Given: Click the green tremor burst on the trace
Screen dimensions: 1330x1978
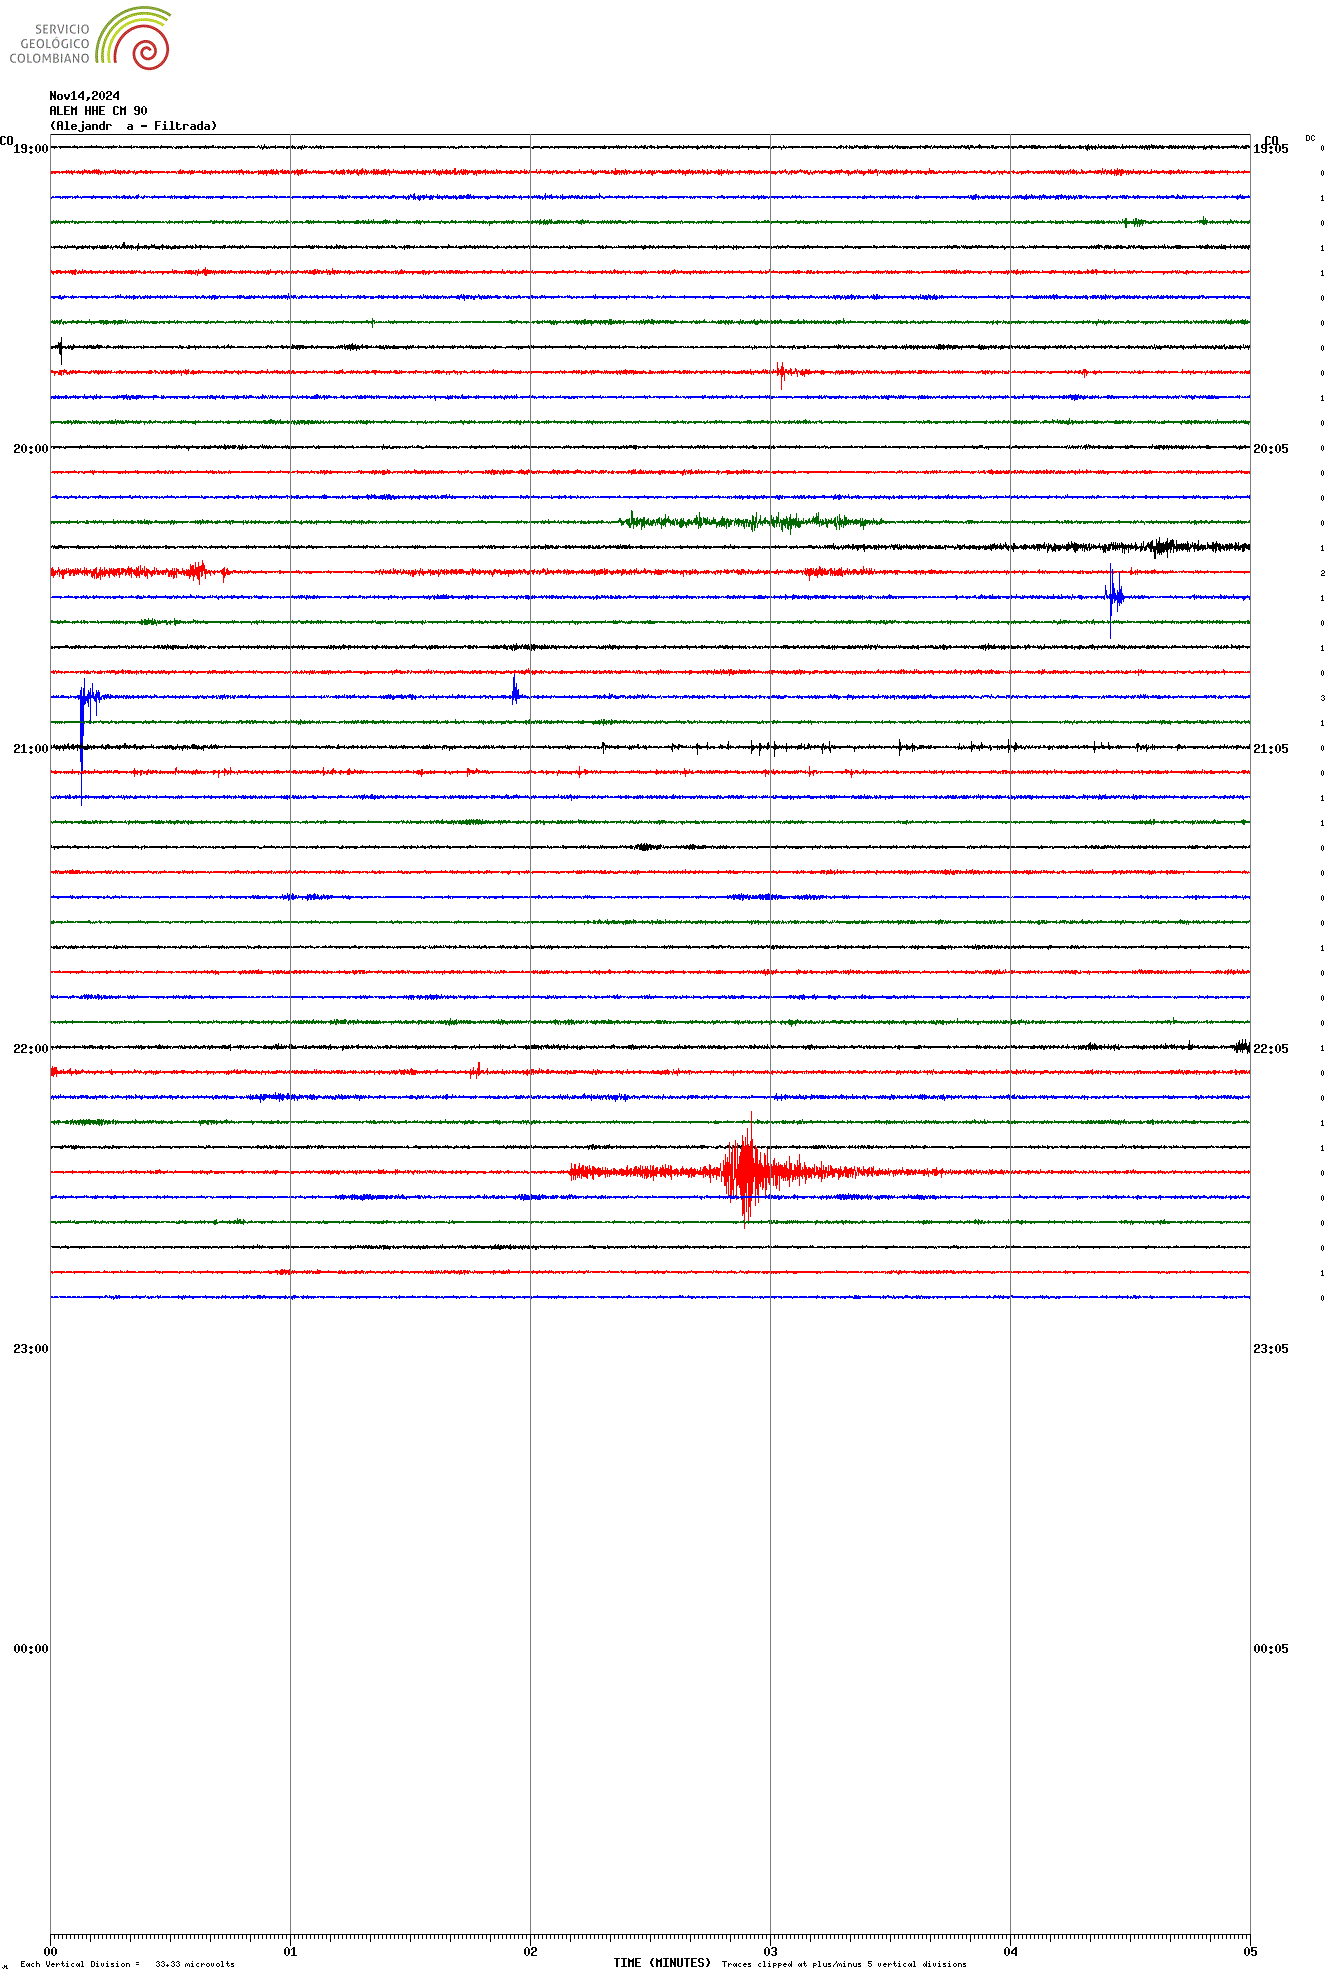Looking at the screenshot, I should click(x=750, y=521).
